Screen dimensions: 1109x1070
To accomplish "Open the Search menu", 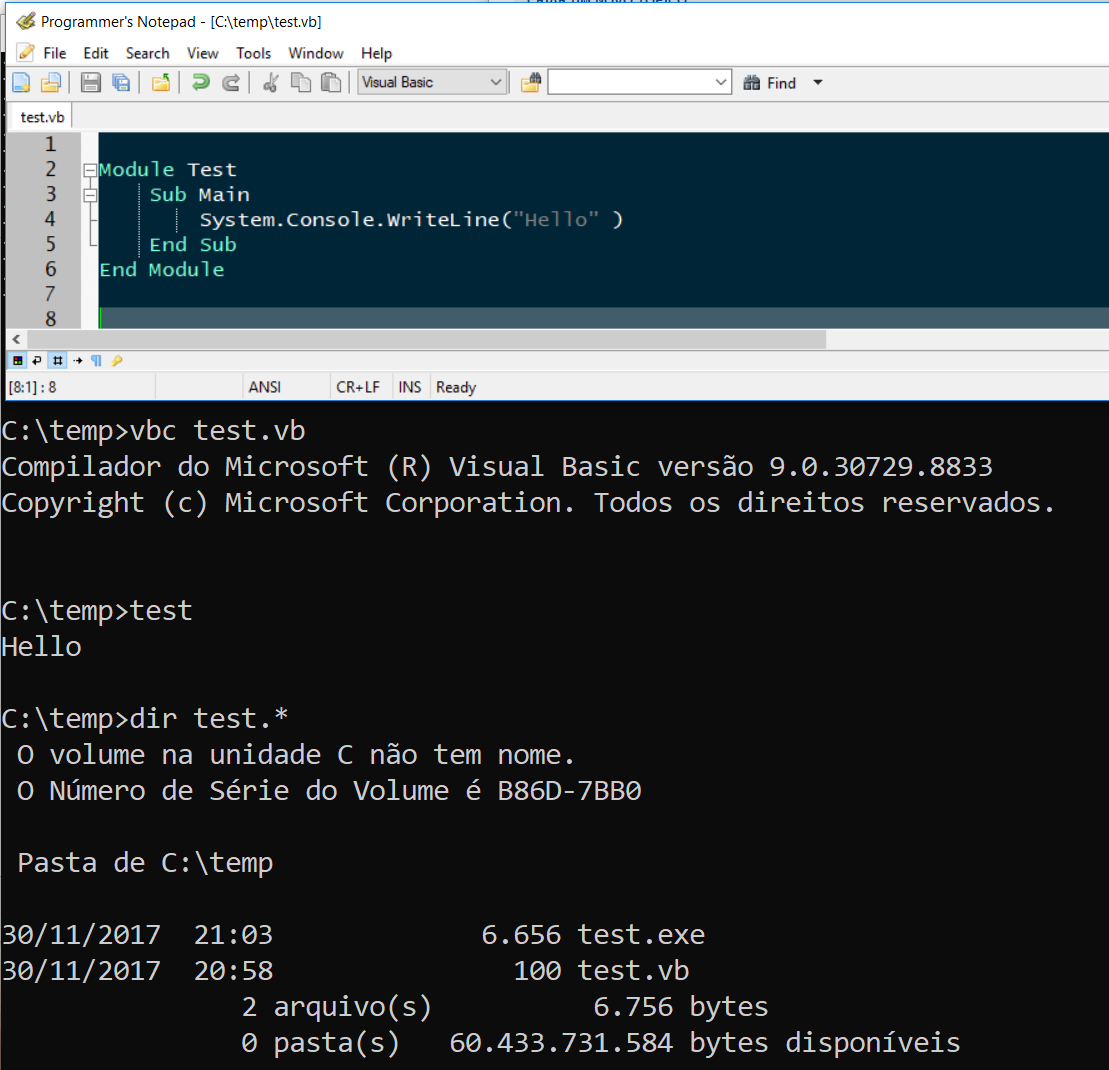I will click(147, 53).
